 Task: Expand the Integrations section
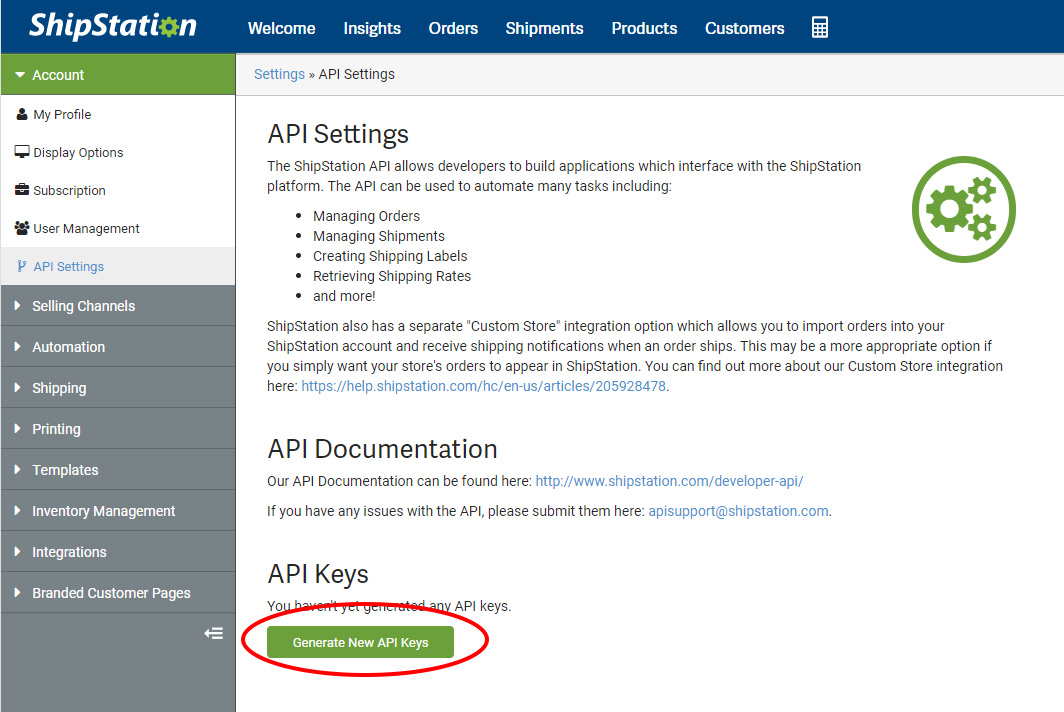coord(118,552)
